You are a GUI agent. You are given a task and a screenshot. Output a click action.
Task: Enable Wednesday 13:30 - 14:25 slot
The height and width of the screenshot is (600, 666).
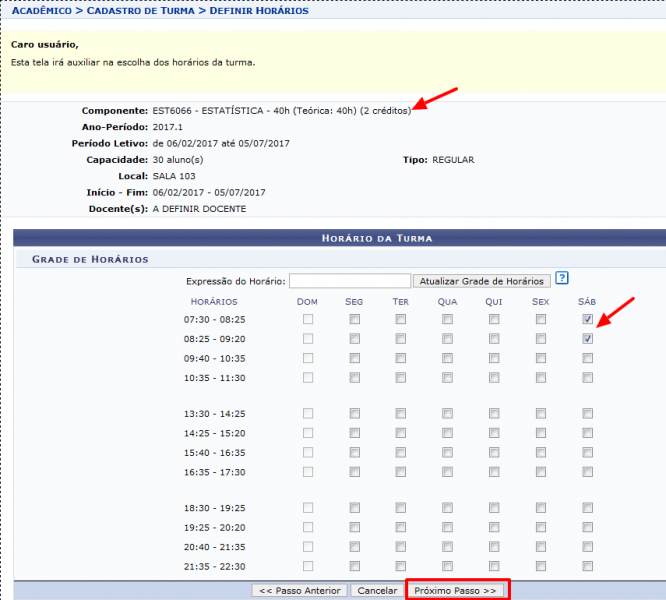click(x=447, y=414)
